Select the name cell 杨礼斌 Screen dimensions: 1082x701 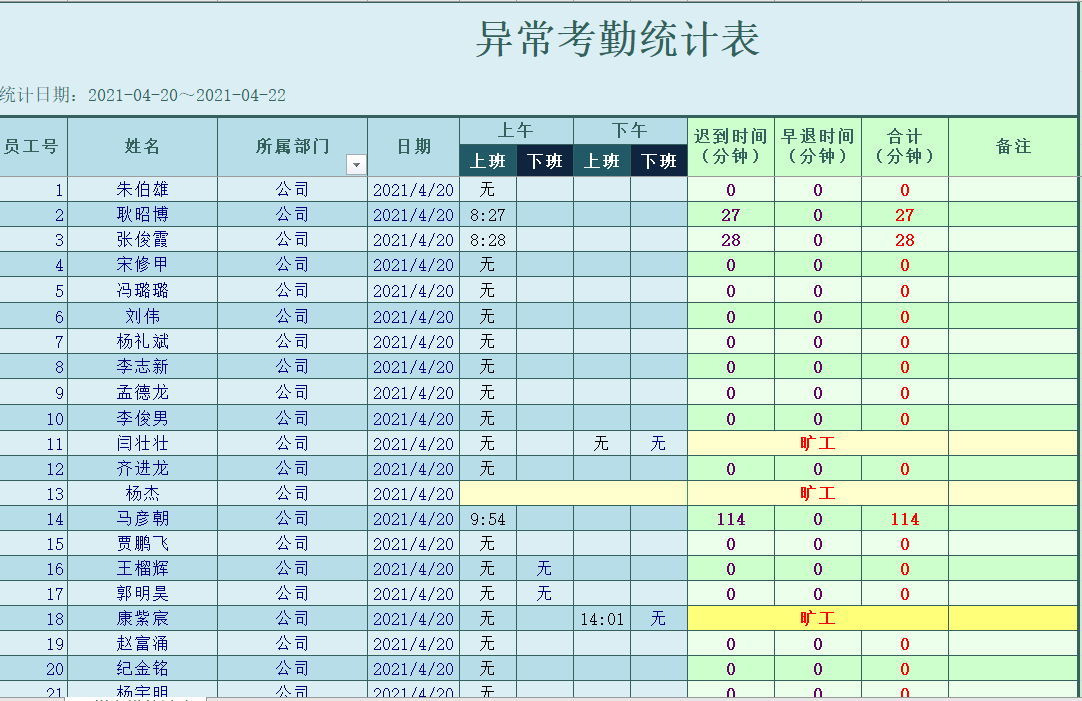143,342
